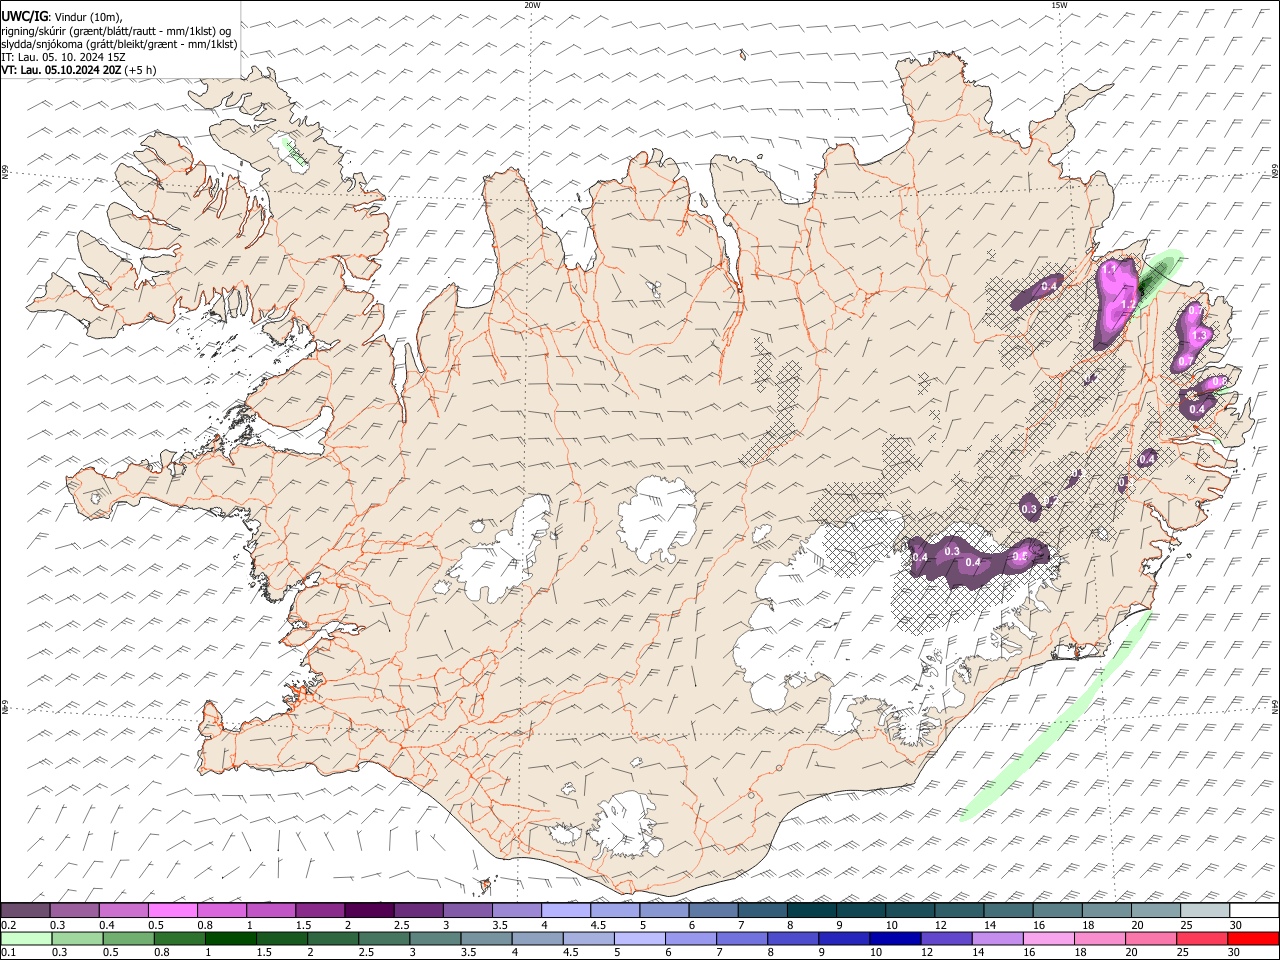Select the pale green 0.1 rain legend swatch
This screenshot has width=1280, height=960.
coord(25,939)
